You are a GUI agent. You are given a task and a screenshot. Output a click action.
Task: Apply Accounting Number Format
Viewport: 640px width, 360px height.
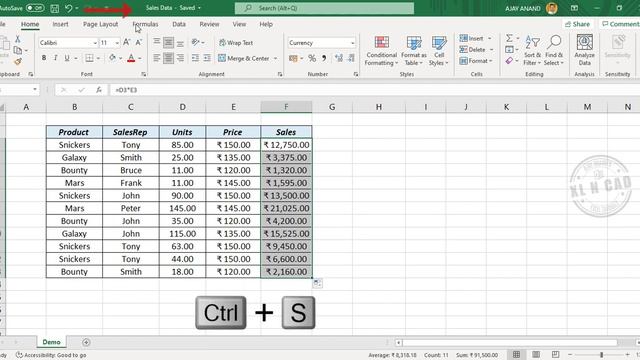[x=293, y=58]
